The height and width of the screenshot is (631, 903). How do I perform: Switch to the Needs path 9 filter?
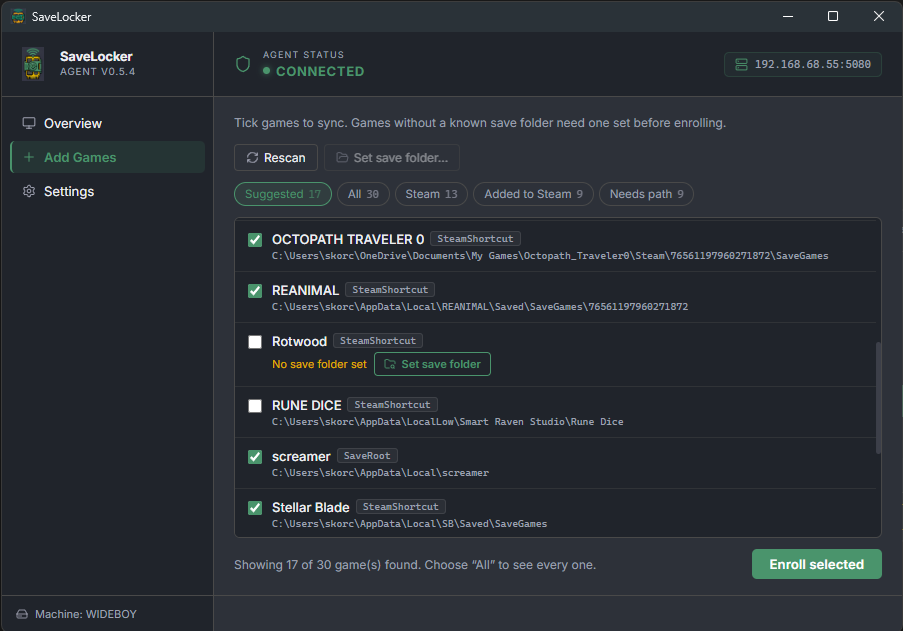646,194
